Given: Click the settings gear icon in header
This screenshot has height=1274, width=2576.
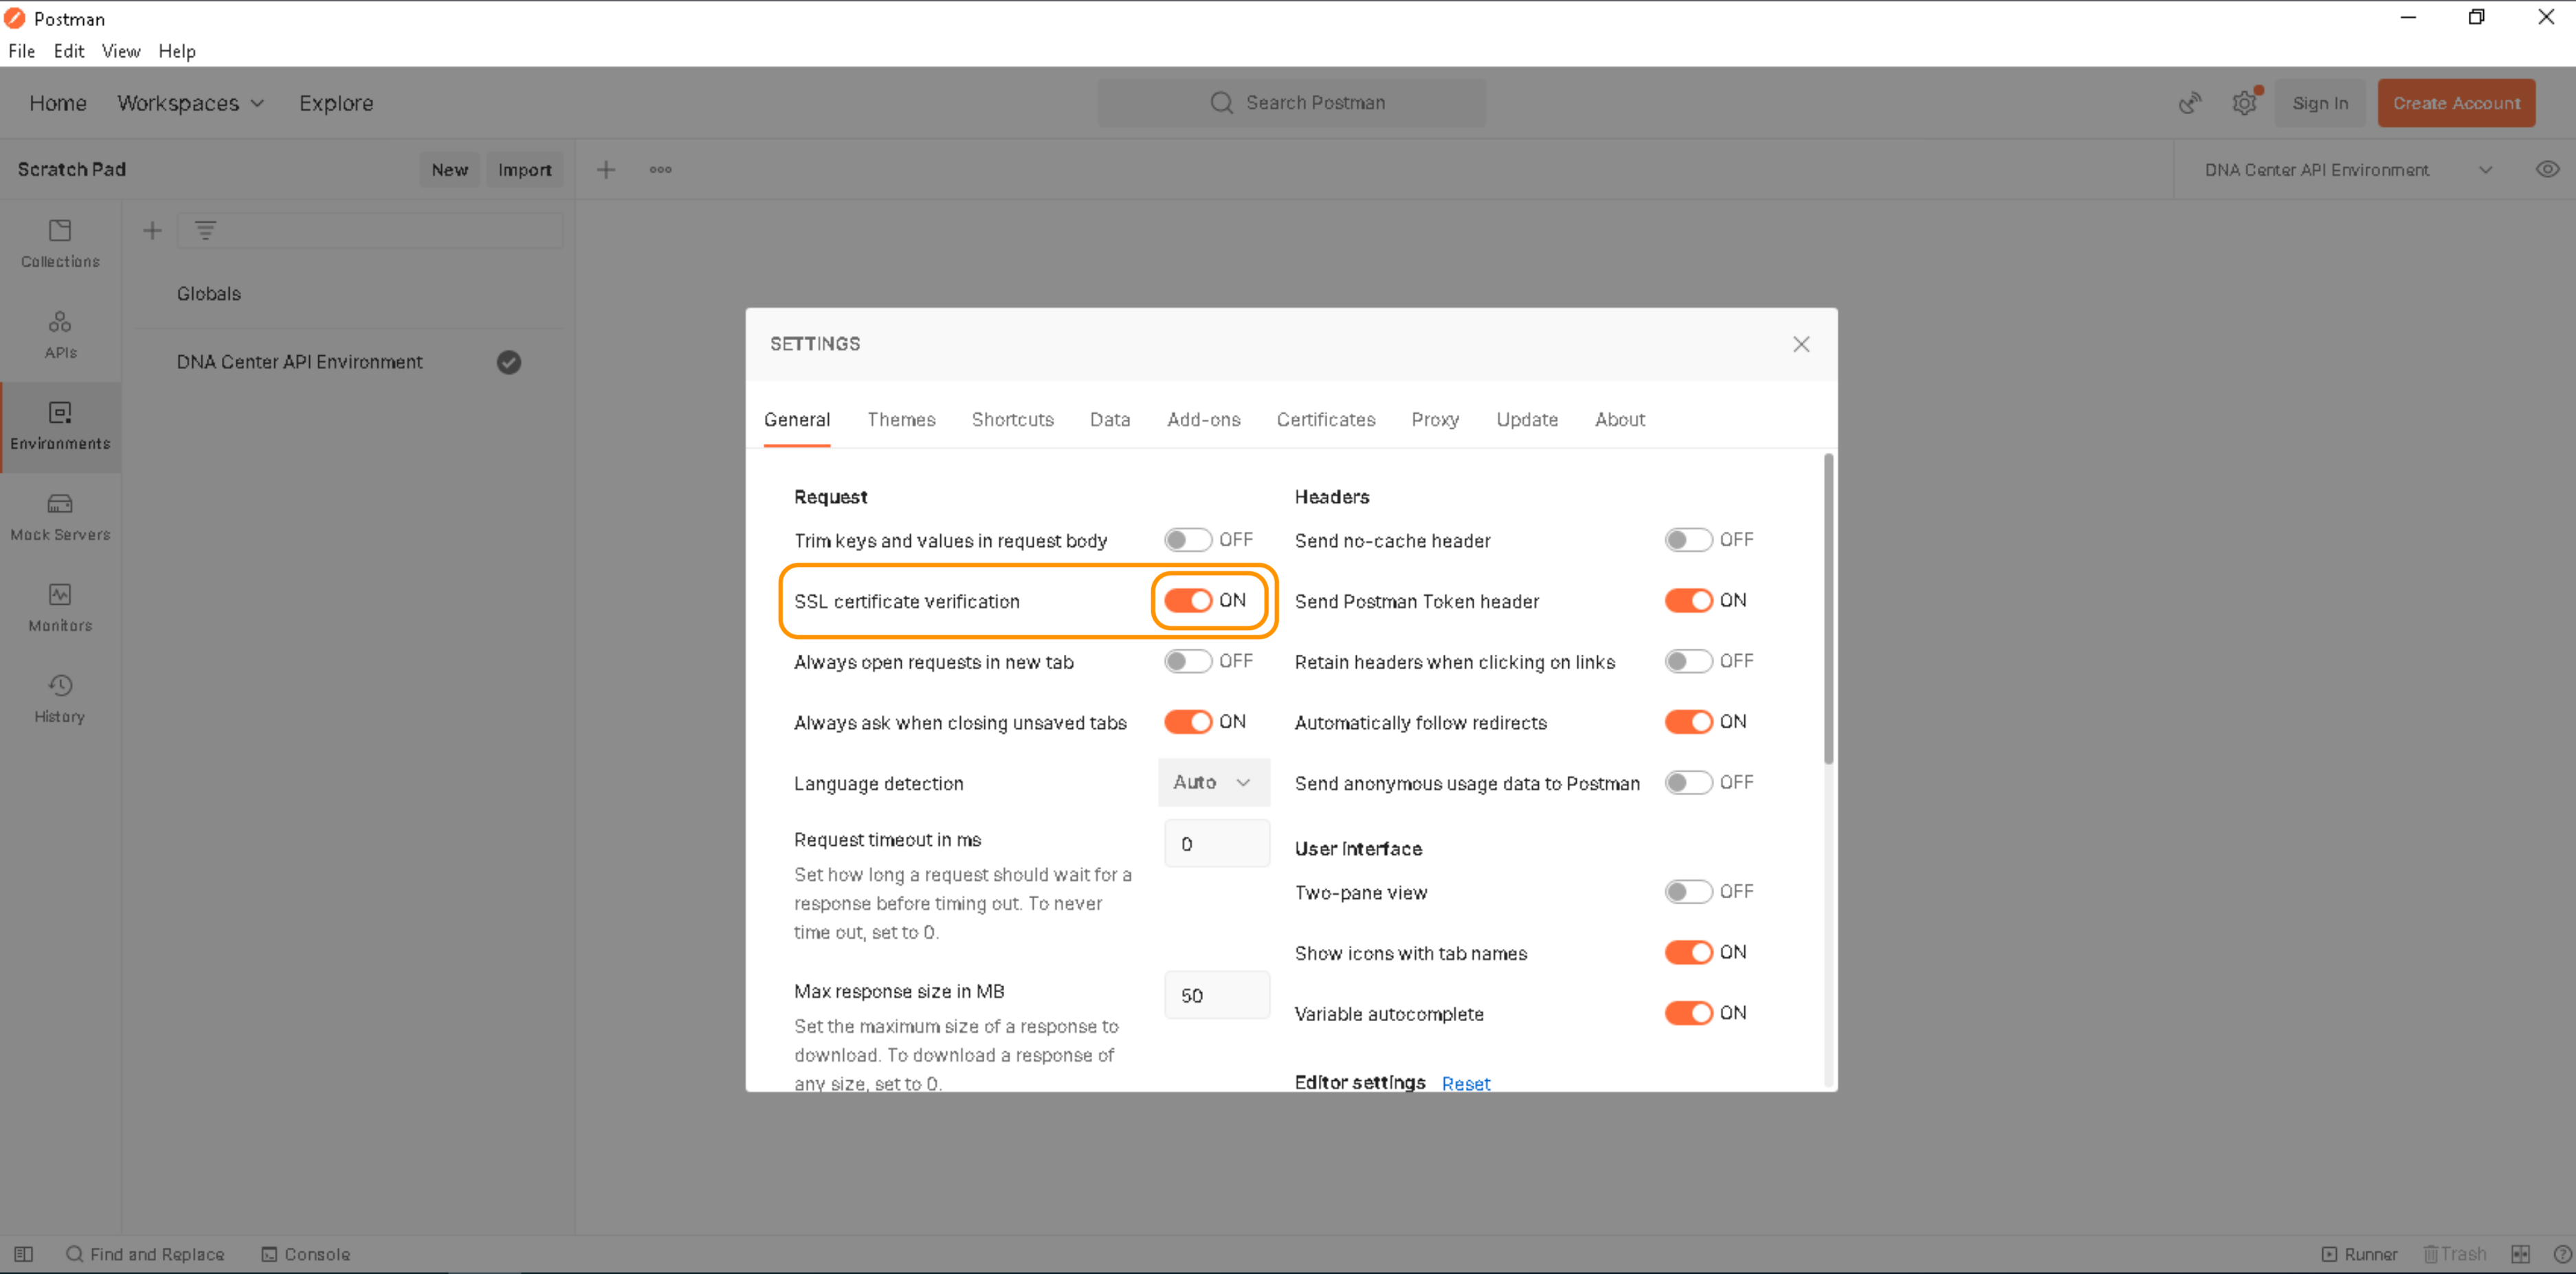Looking at the screenshot, I should click(x=2244, y=103).
